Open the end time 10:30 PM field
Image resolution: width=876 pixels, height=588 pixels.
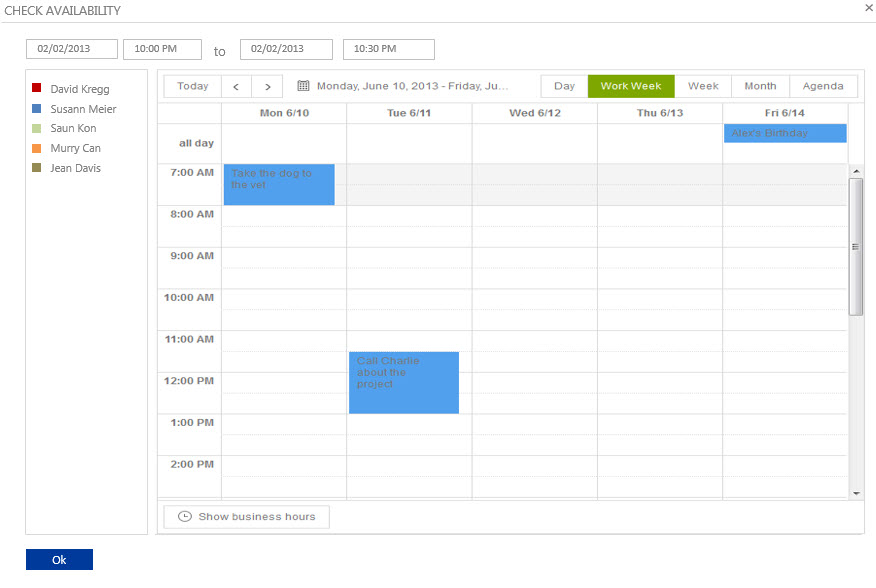(x=388, y=49)
